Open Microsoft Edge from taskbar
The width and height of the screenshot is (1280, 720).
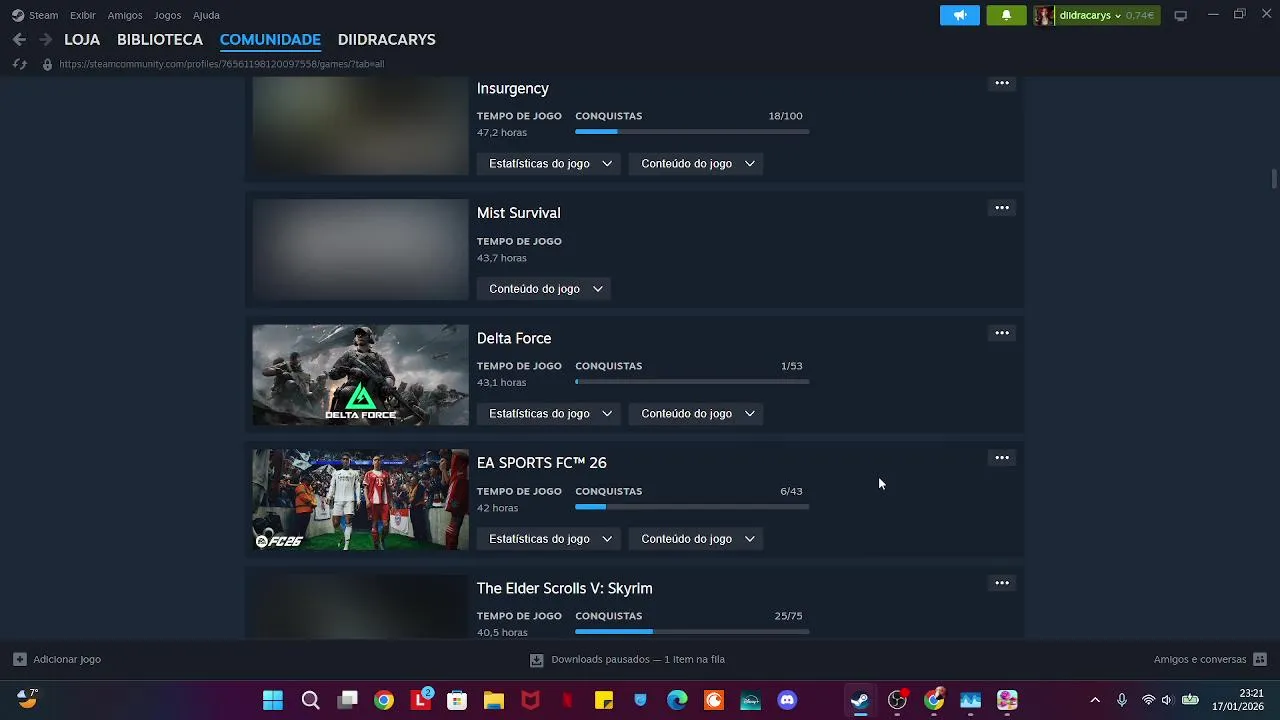677,700
